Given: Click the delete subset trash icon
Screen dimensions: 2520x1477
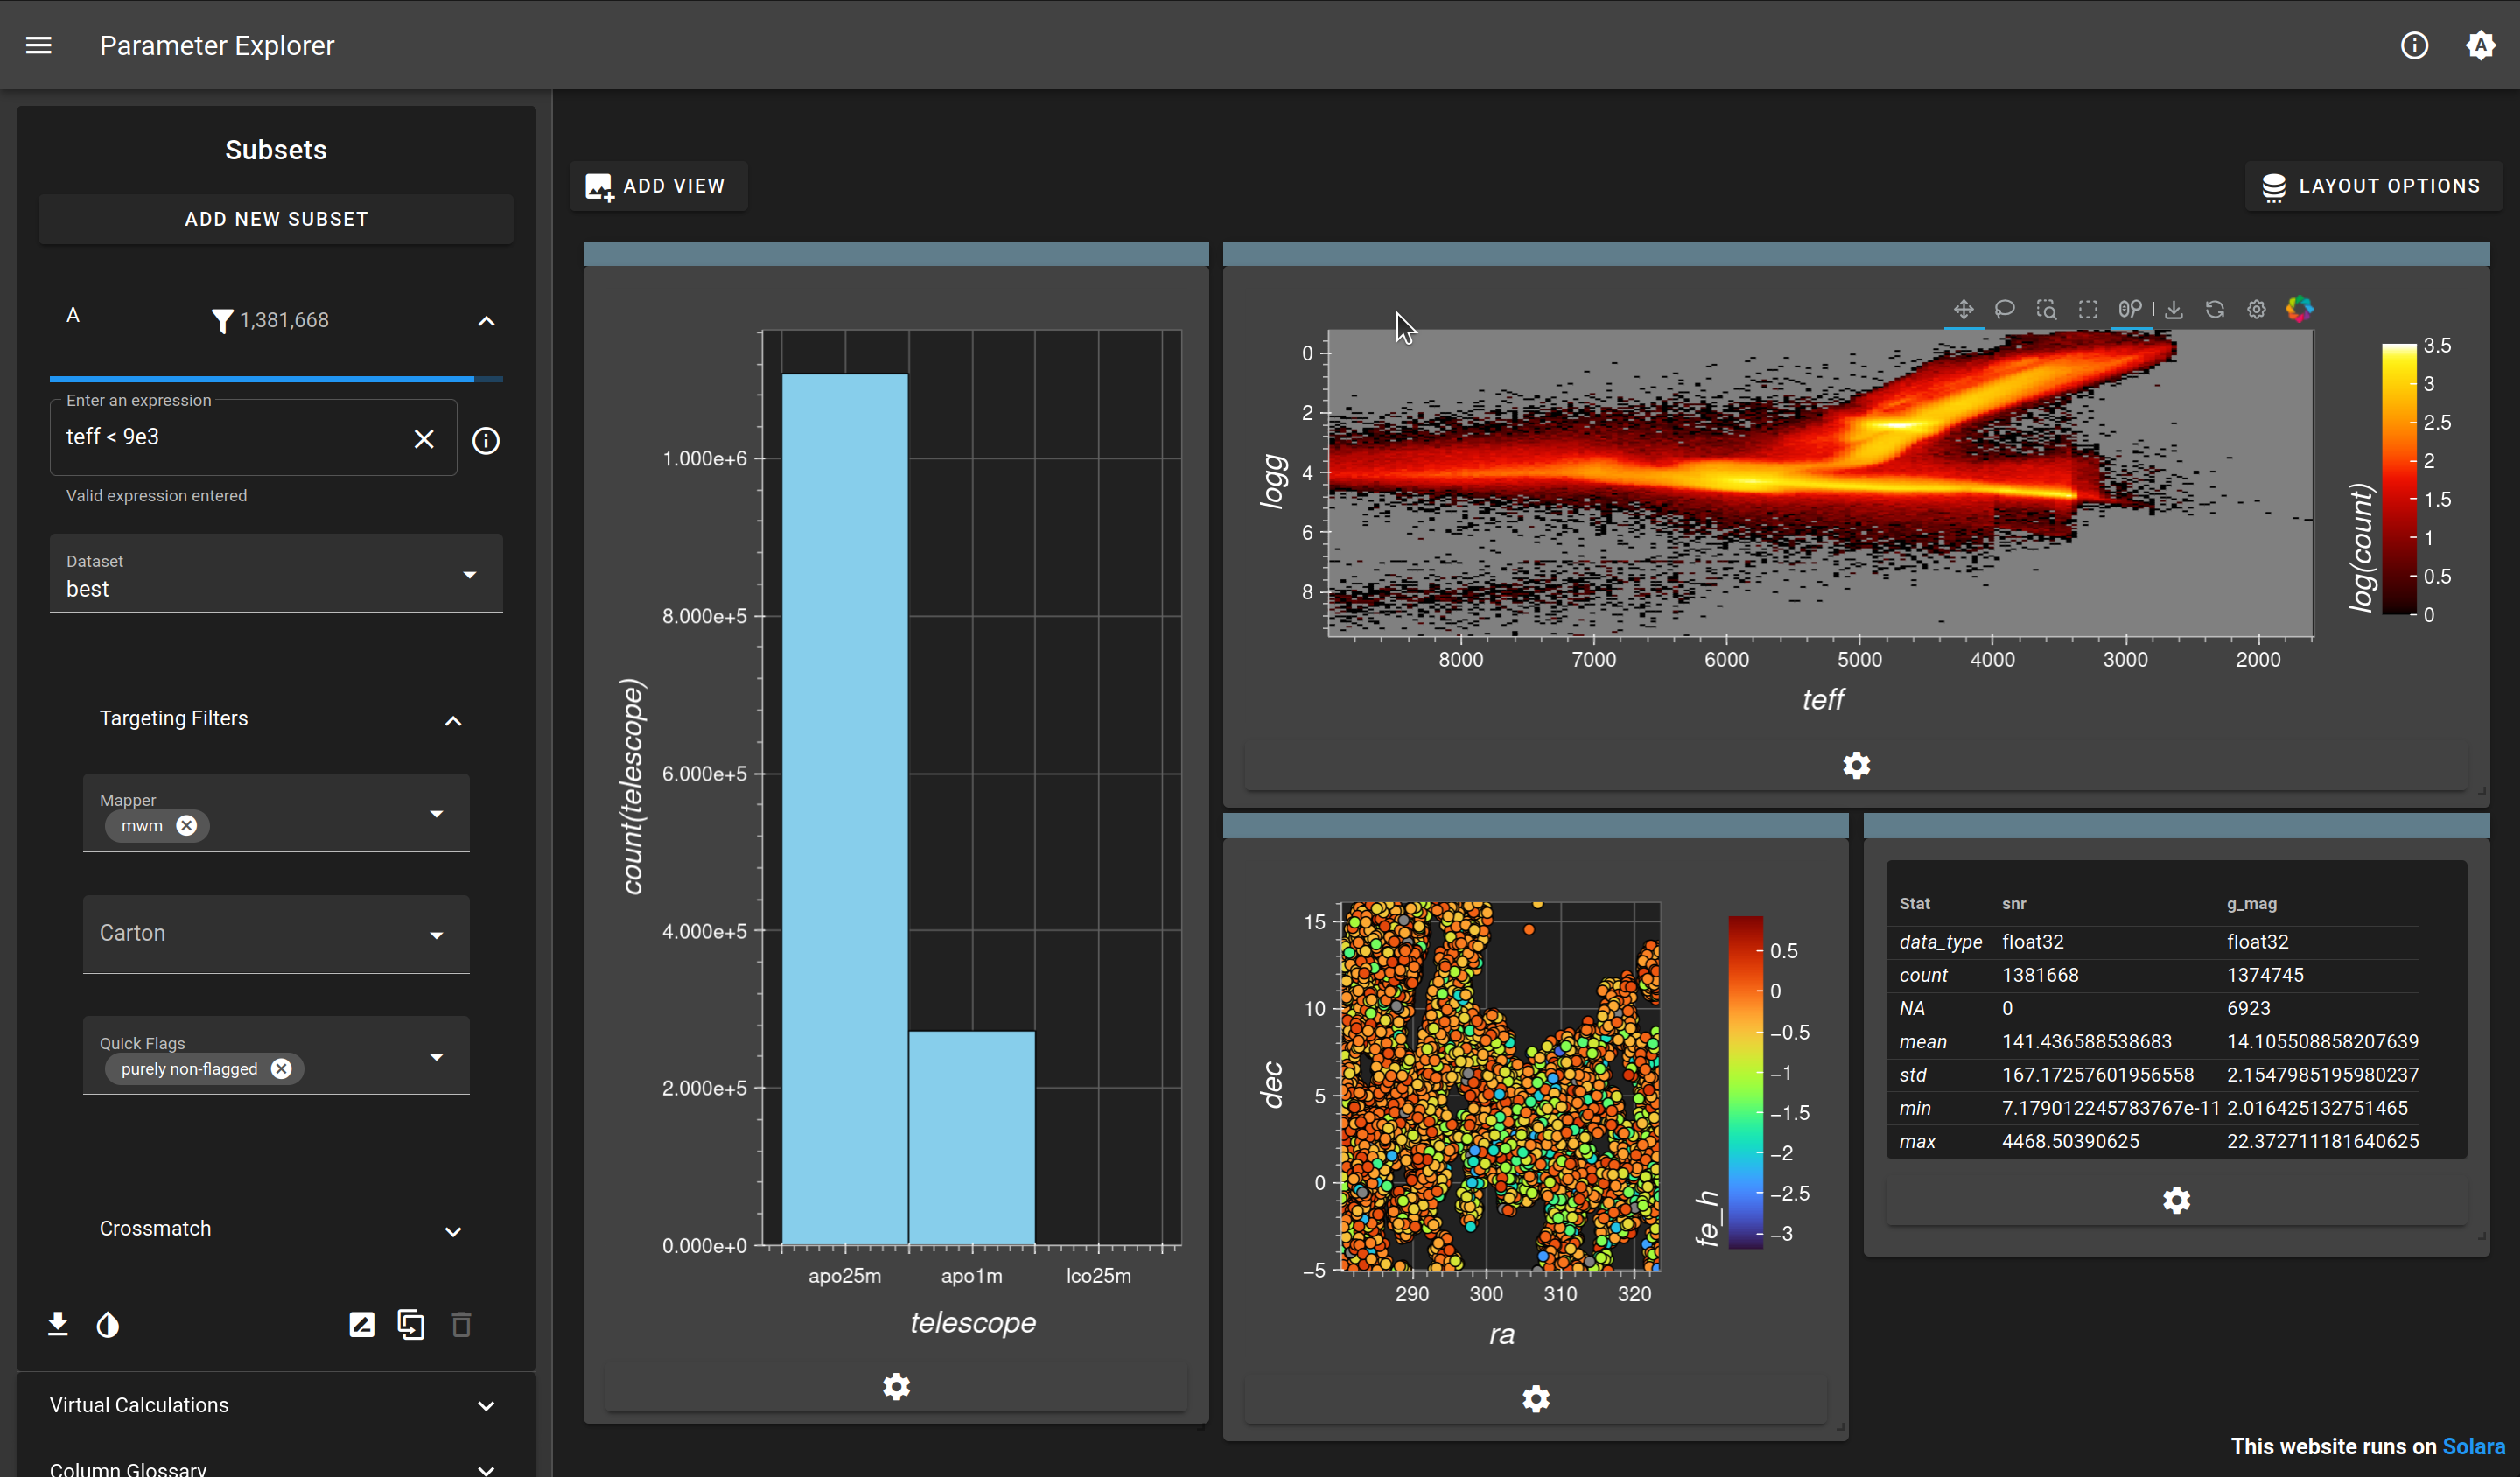Looking at the screenshot, I should pos(461,1325).
